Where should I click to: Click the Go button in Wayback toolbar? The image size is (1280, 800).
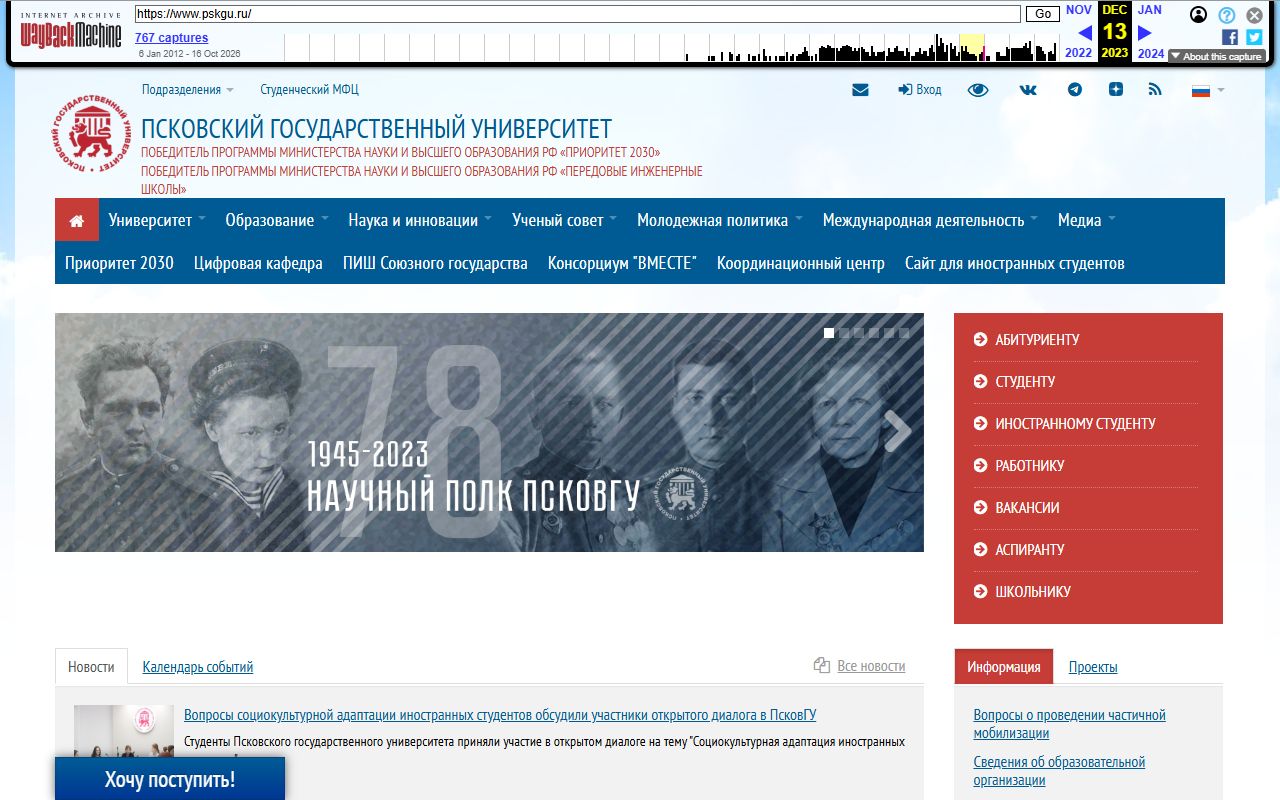coord(1043,14)
